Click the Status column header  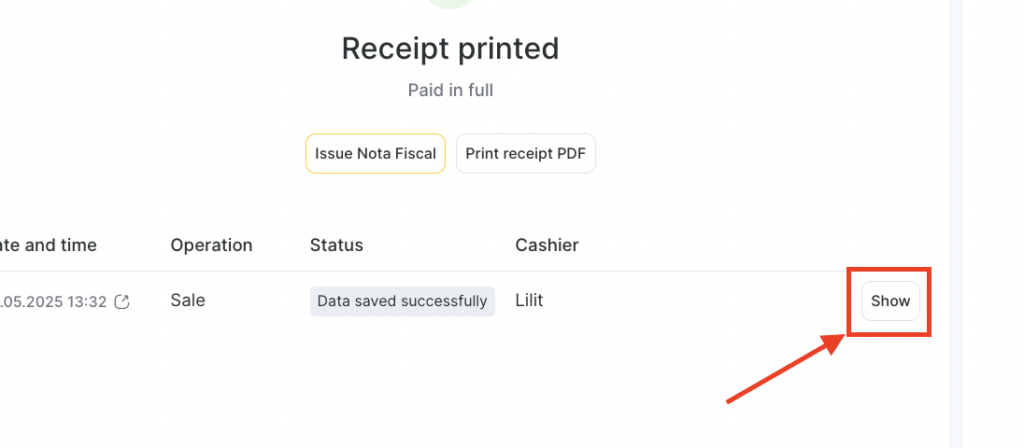[336, 245]
